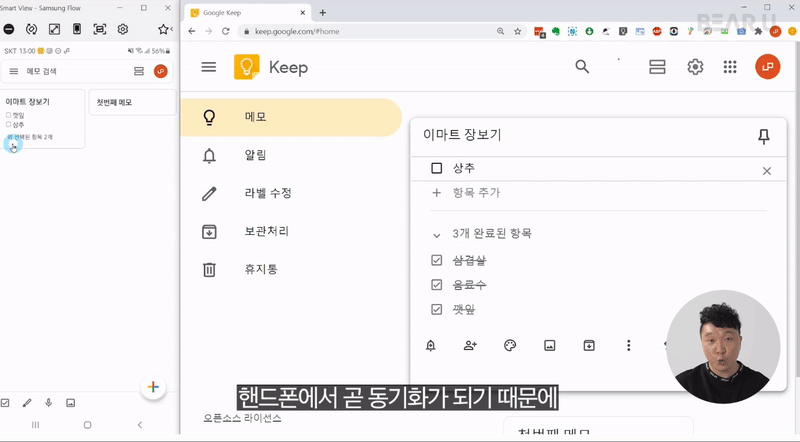Click the Samsung Flow screen capture icon
This screenshot has width=800, height=442.
pyautogui.click(x=100, y=29)
